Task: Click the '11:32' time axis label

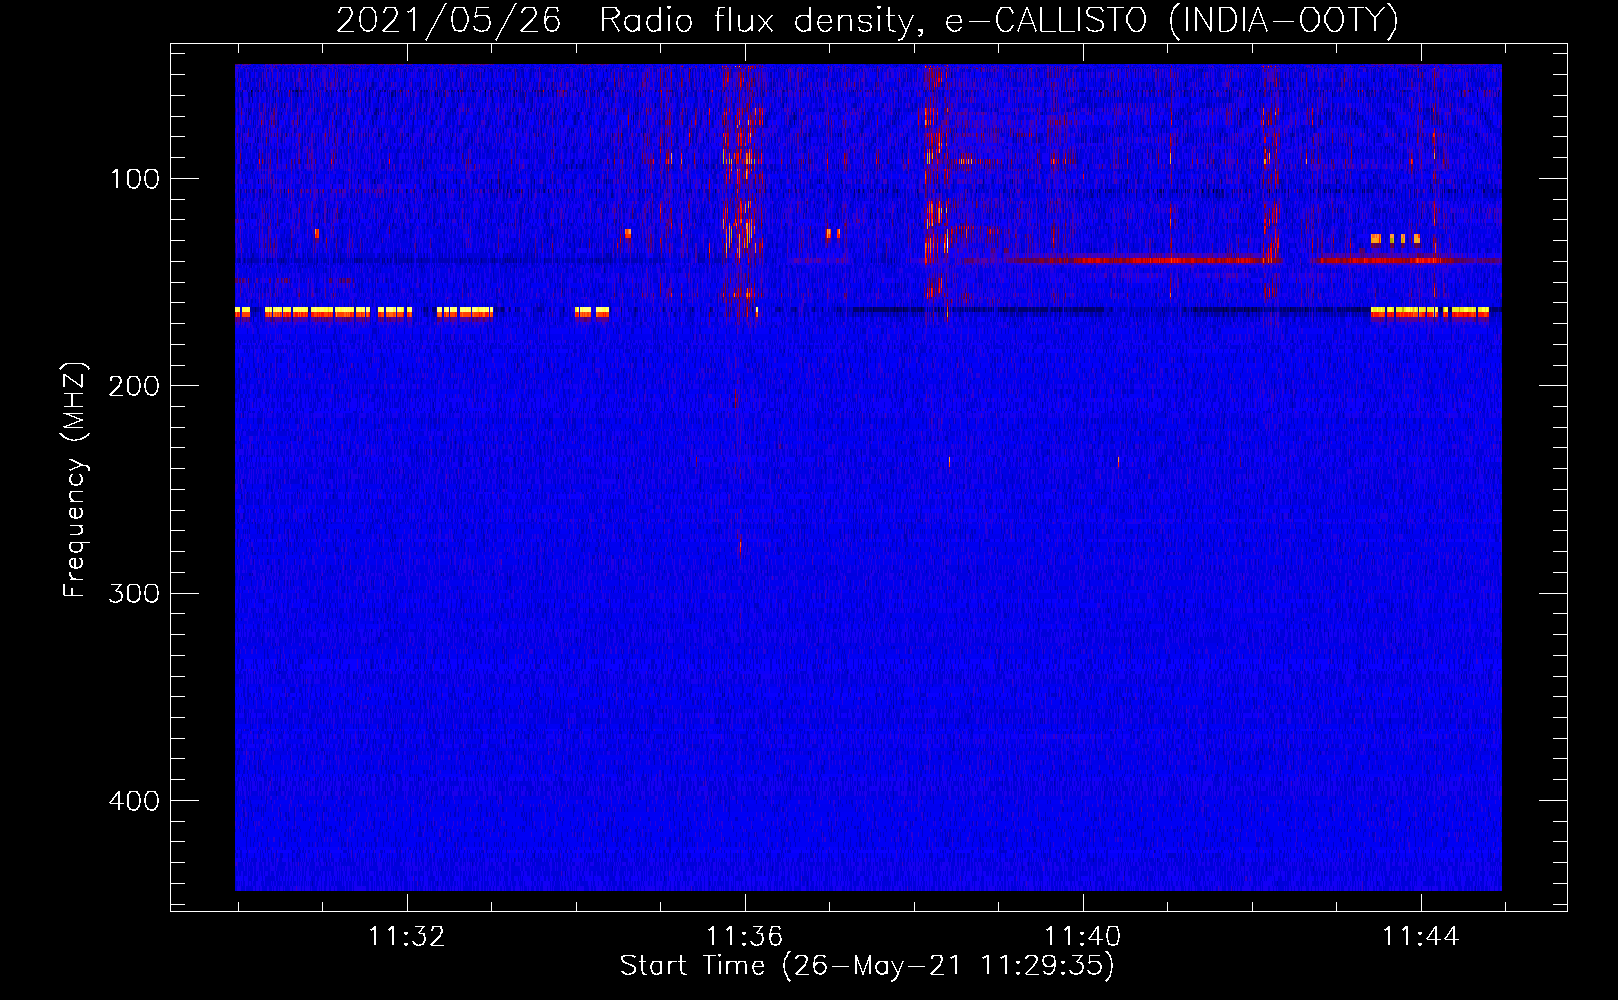Action: tap(406, 937)
